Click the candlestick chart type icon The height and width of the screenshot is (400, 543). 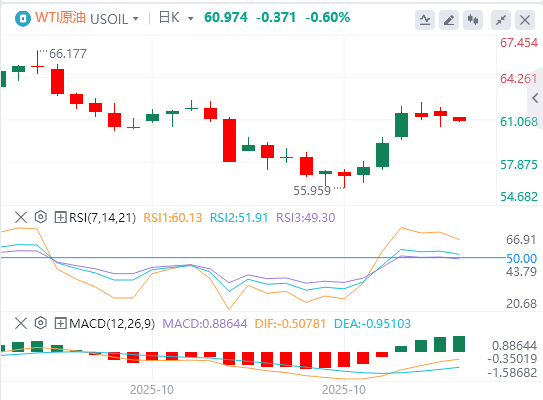[x=473, y=20]
